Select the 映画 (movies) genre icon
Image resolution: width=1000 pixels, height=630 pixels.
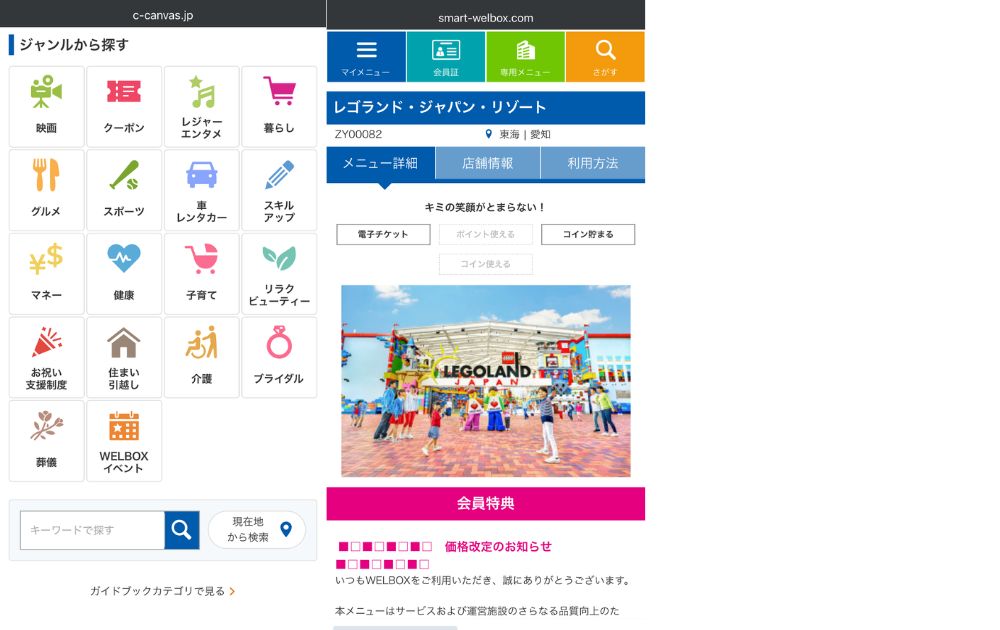coord(46,105)
